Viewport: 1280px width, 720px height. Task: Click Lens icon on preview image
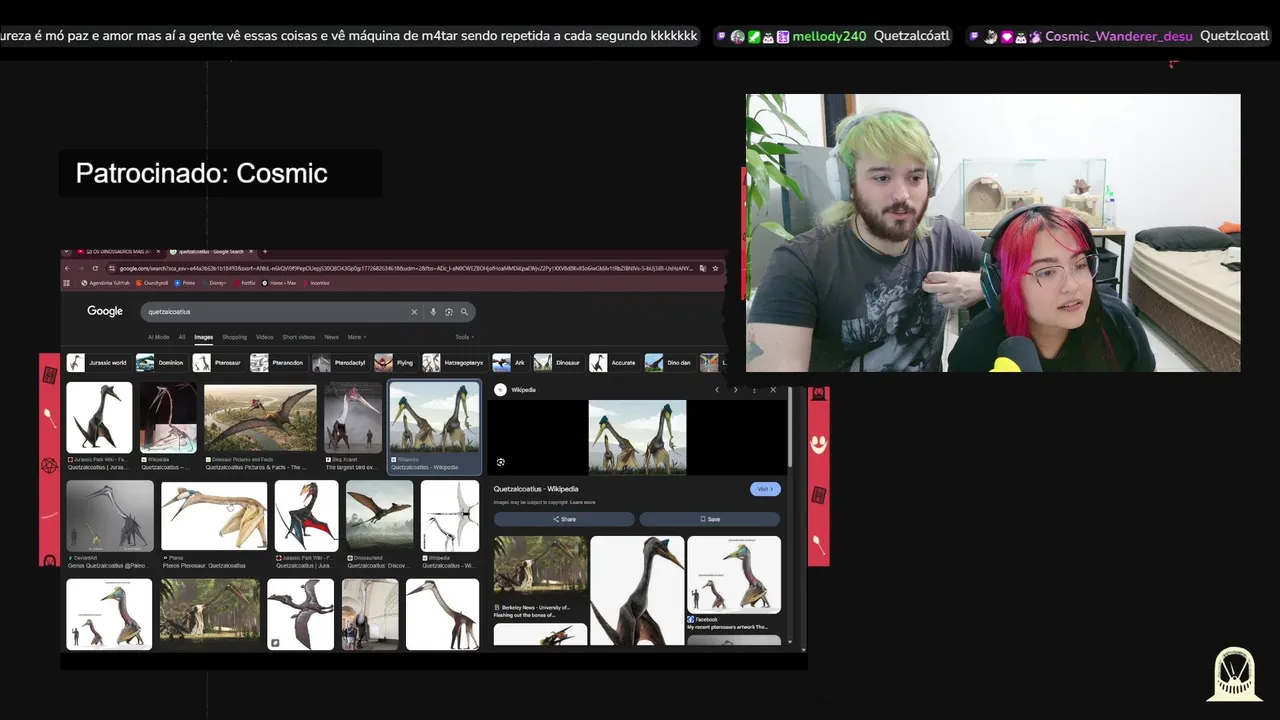point(500,462)
